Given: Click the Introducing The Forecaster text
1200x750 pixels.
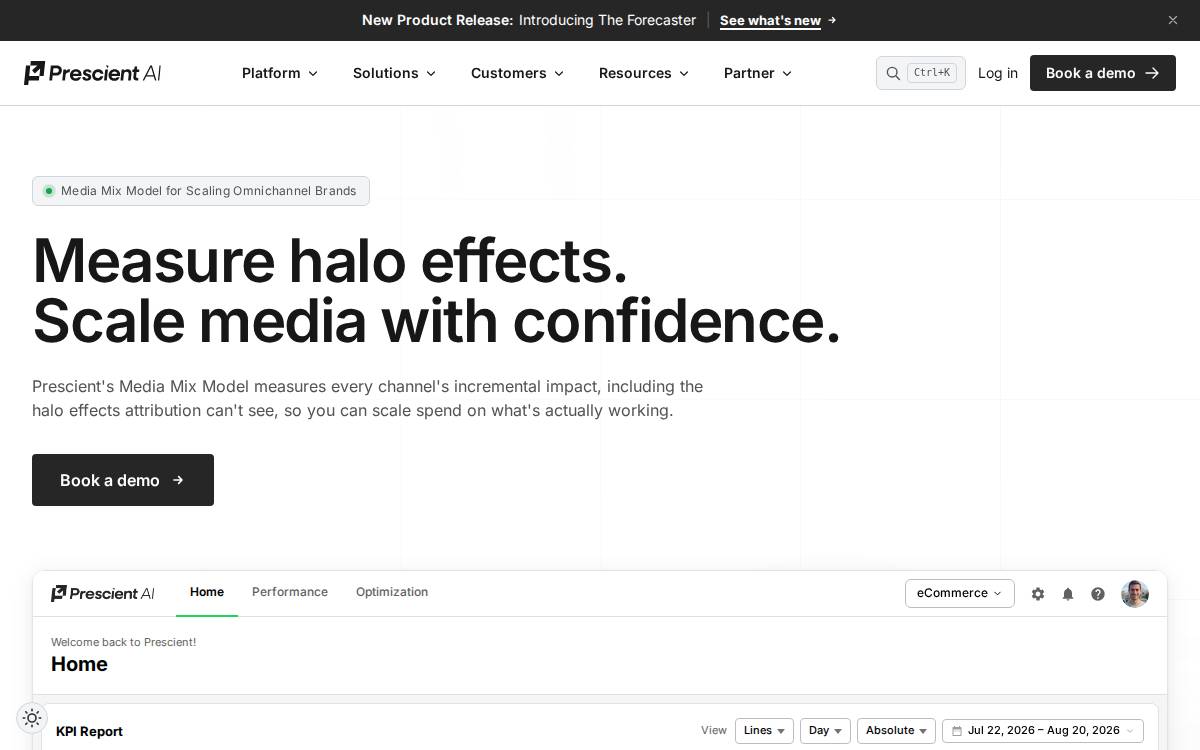Looking at the screenshot, I should pos(607,20).
